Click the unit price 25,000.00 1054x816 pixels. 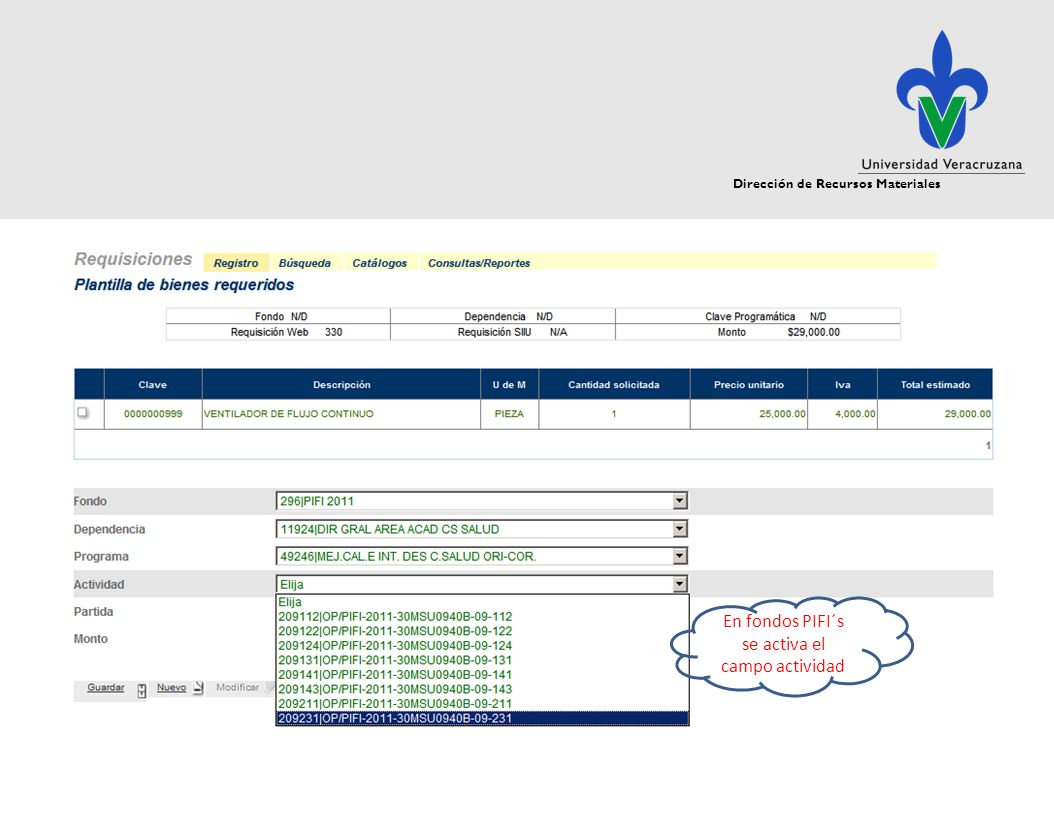coord(782,413)
